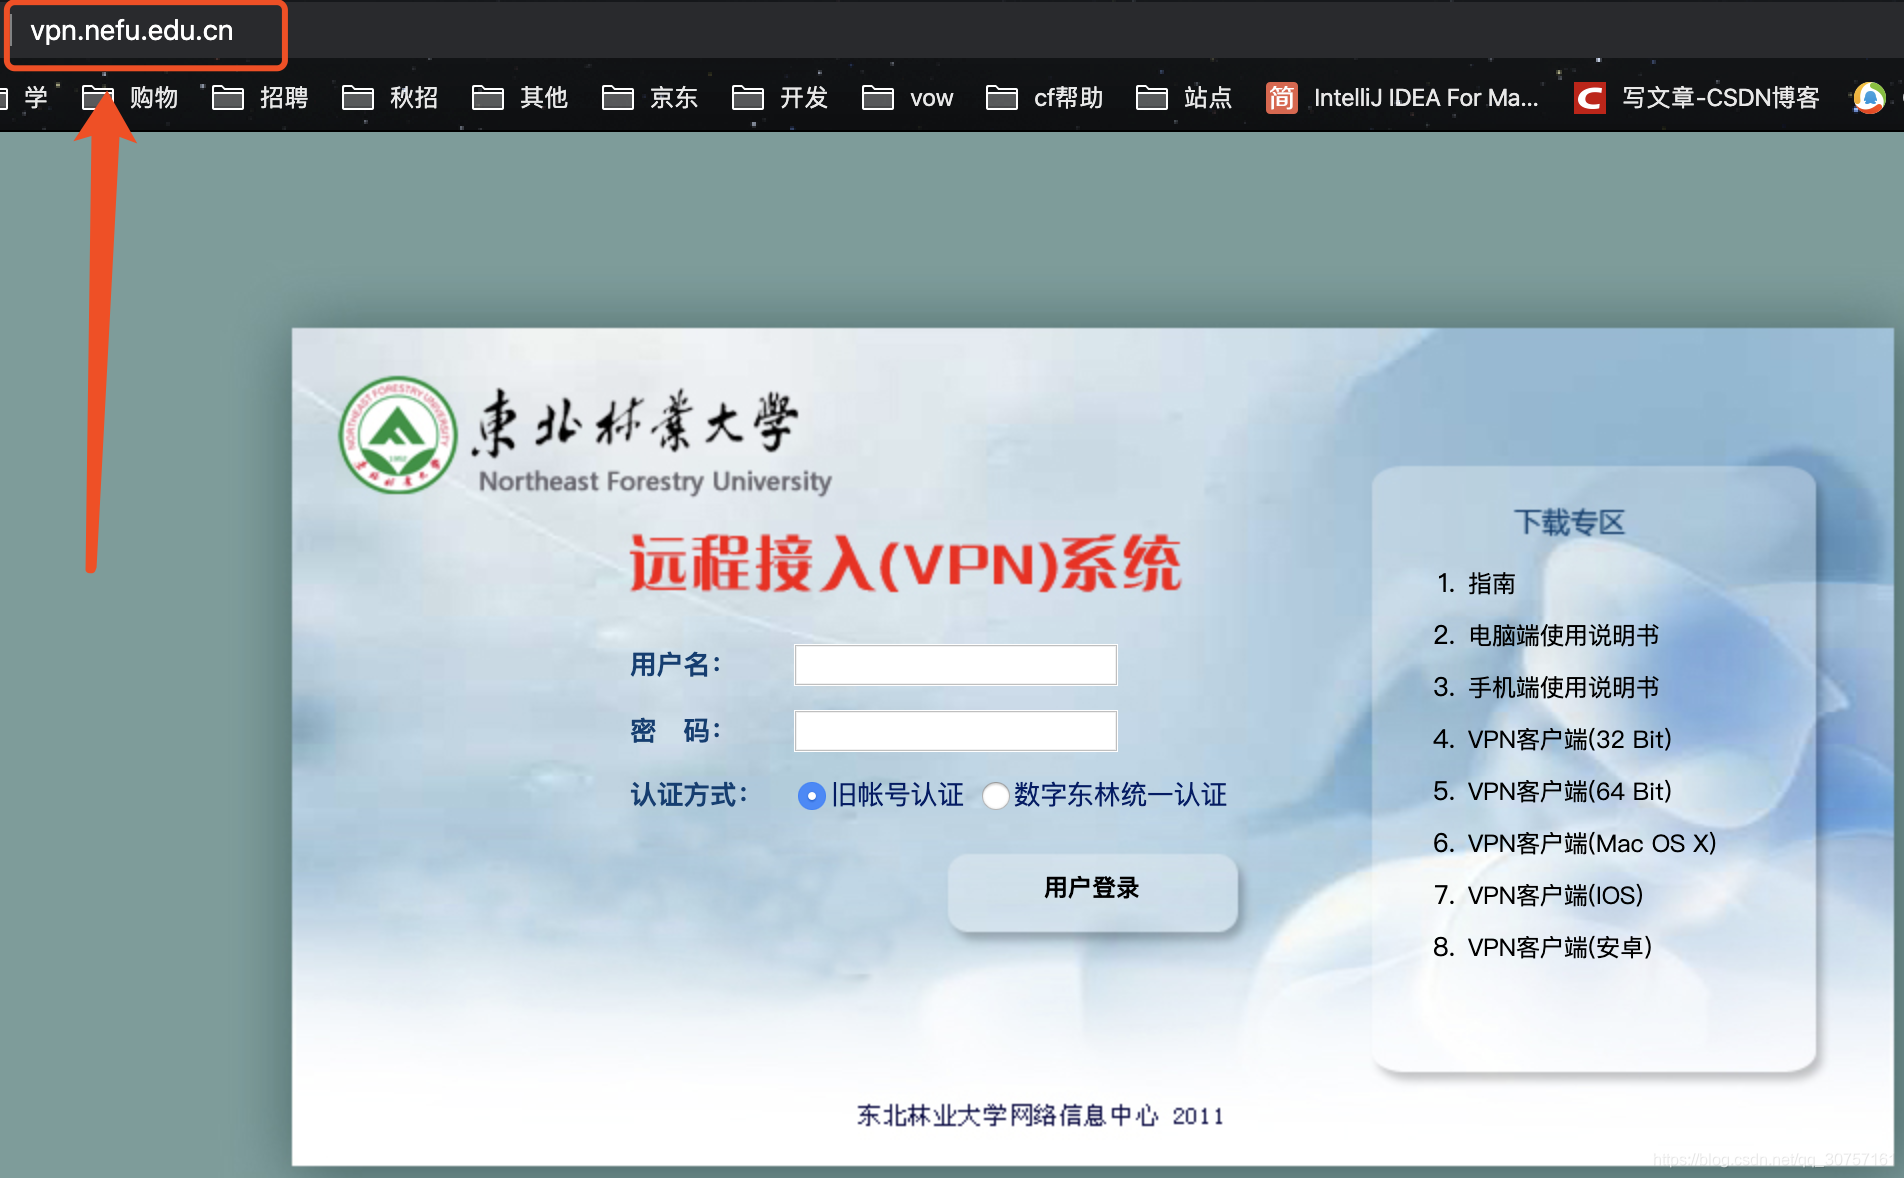
Task: Open the 购物 bookmark folder
Action: (130, 98)
